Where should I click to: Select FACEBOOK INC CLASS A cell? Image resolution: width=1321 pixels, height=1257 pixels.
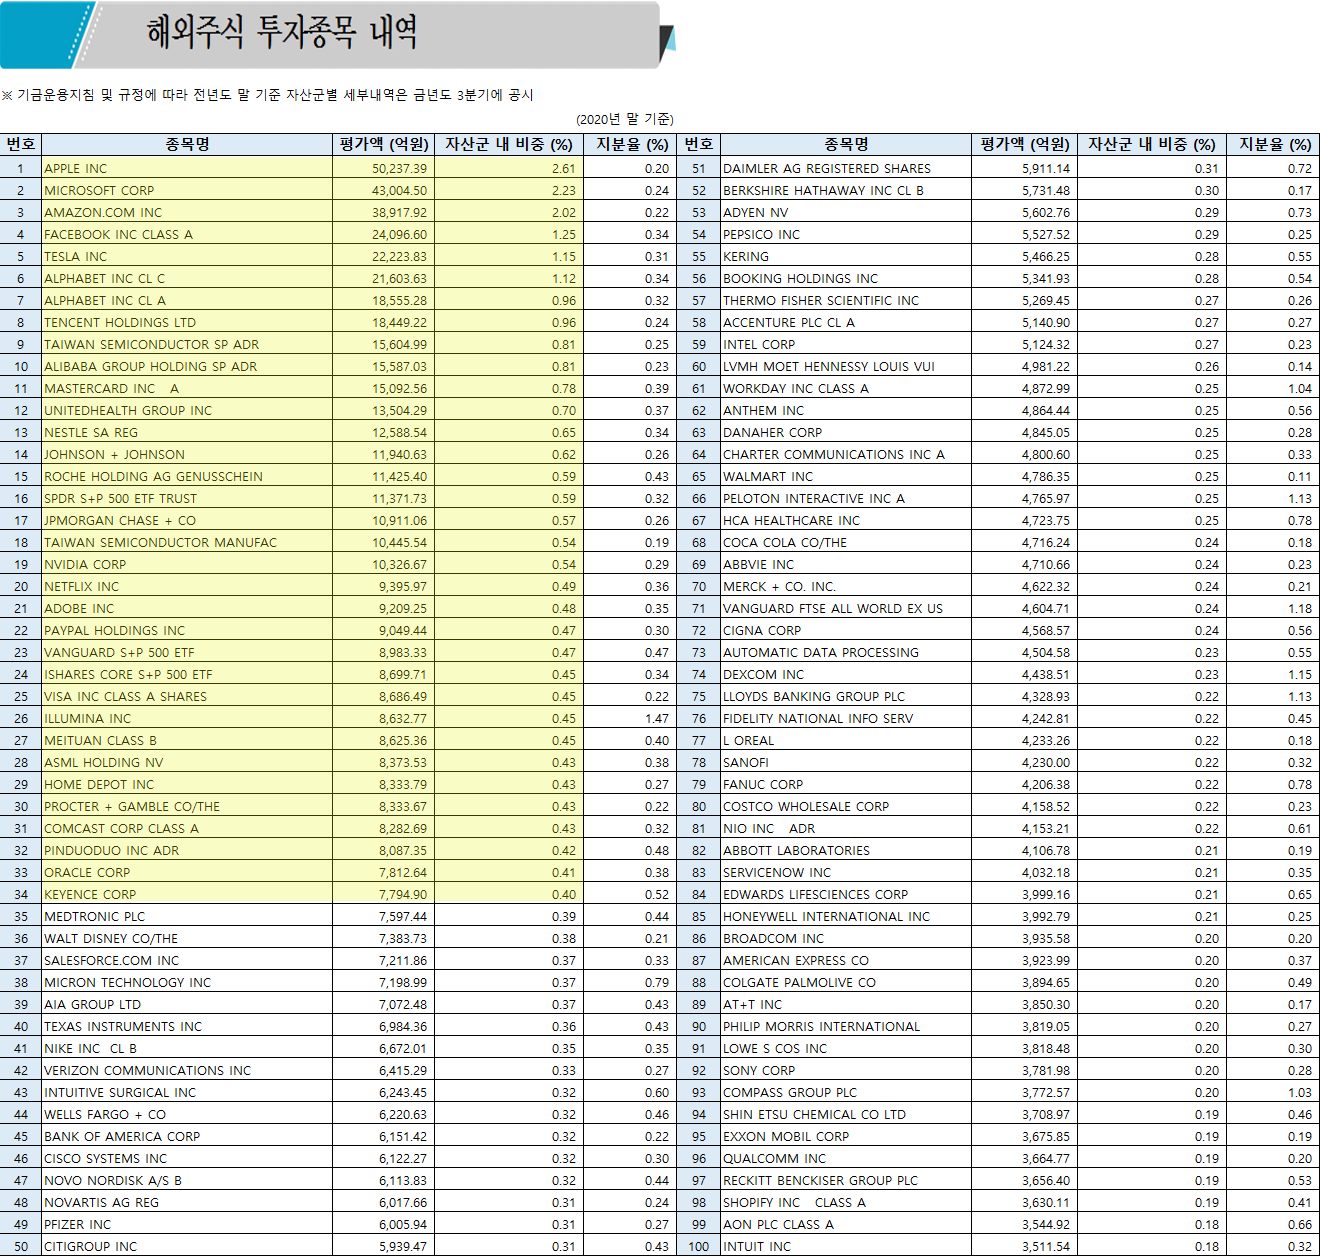(187, 234)
